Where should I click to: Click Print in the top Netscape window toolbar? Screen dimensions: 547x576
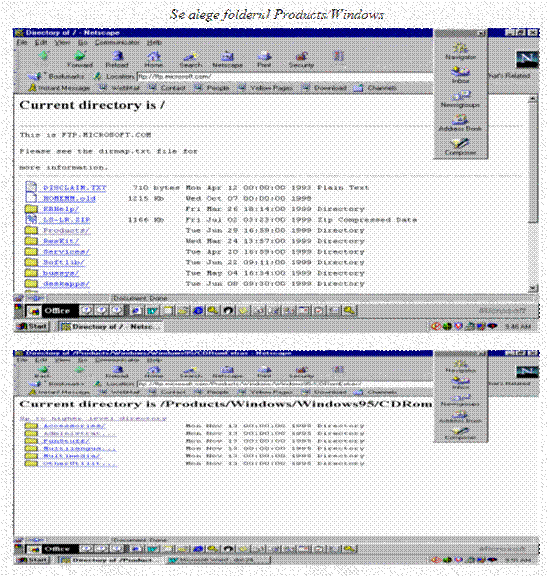click(264, 60)
